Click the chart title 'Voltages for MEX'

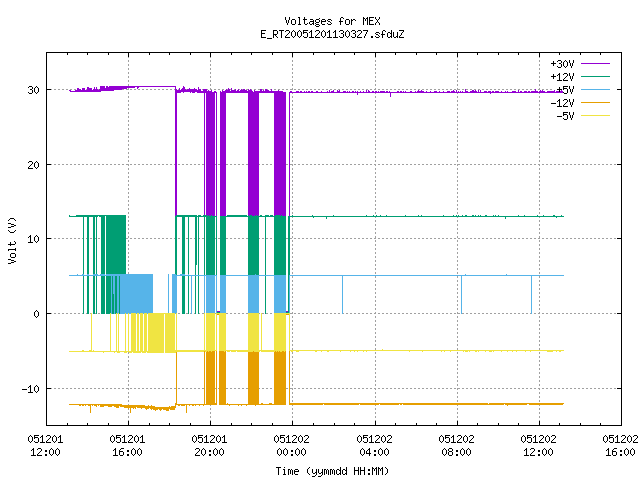click(332, 21)
